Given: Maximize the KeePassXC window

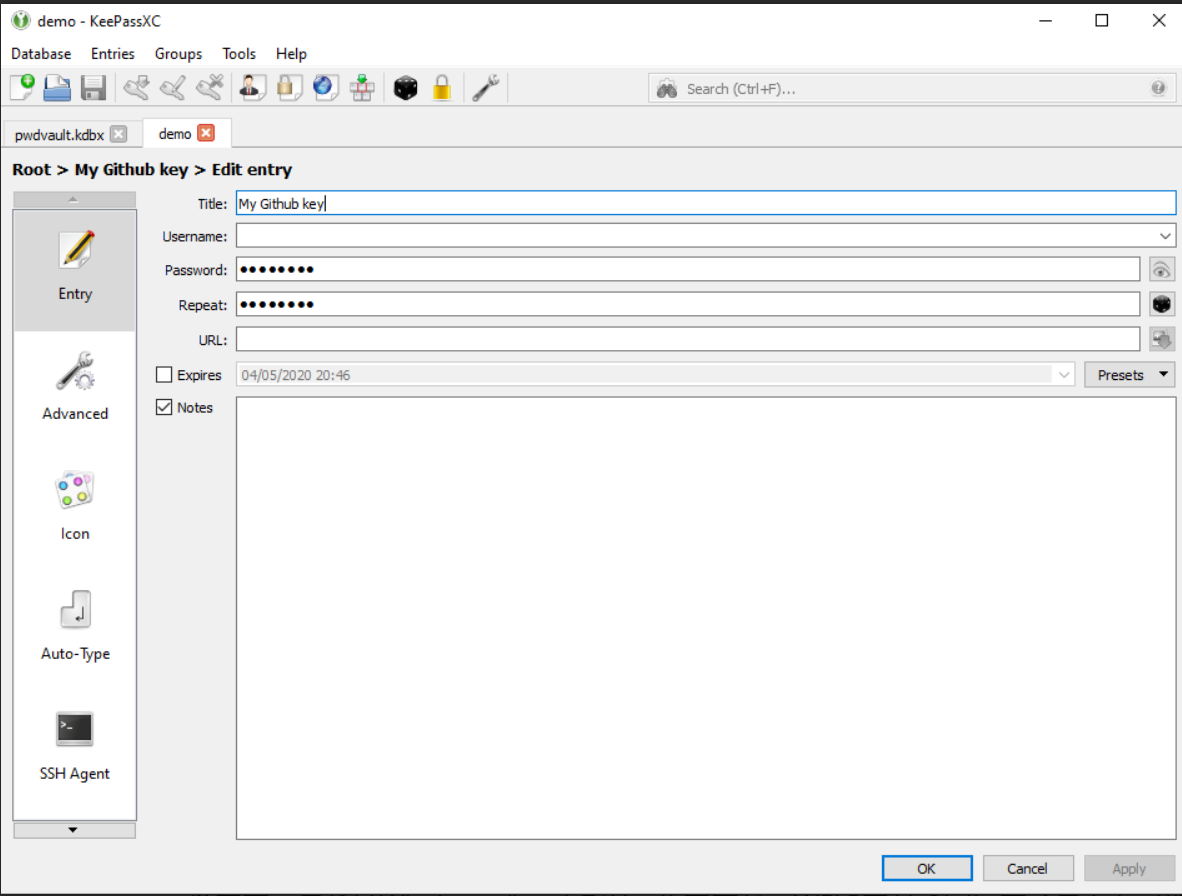Looking at the screenshot, I should (x=1101, y=21).
